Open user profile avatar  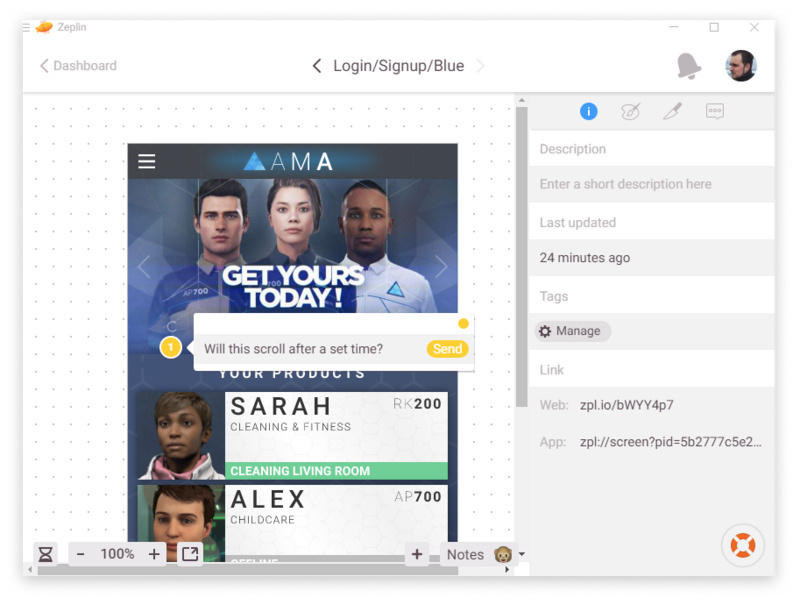pos(741,66)
